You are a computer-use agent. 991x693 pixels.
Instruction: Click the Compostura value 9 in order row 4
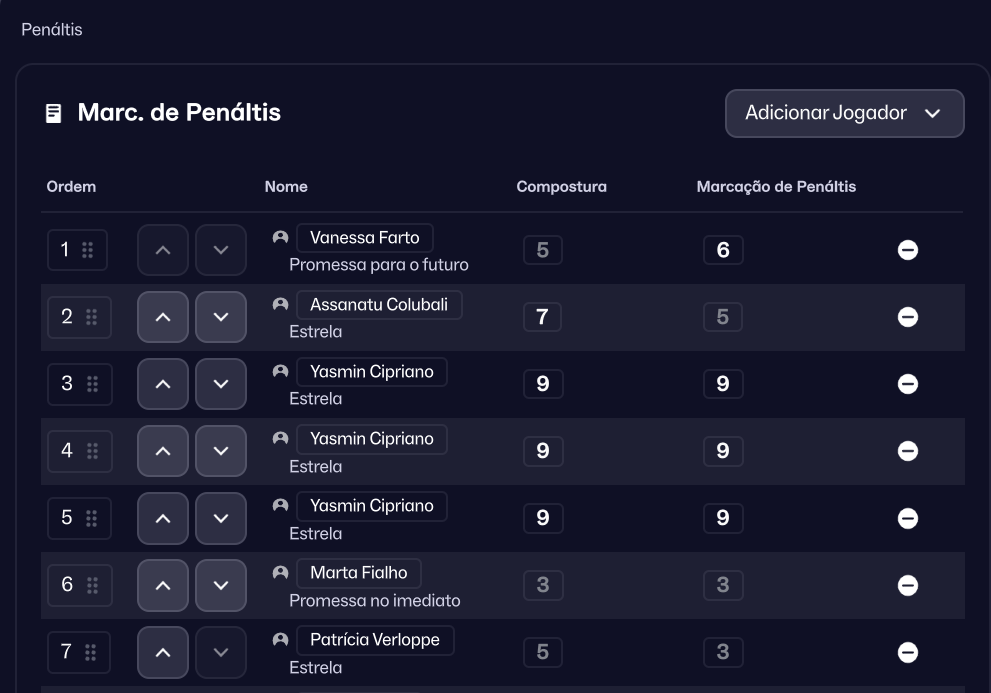click(x=543, y=451)
